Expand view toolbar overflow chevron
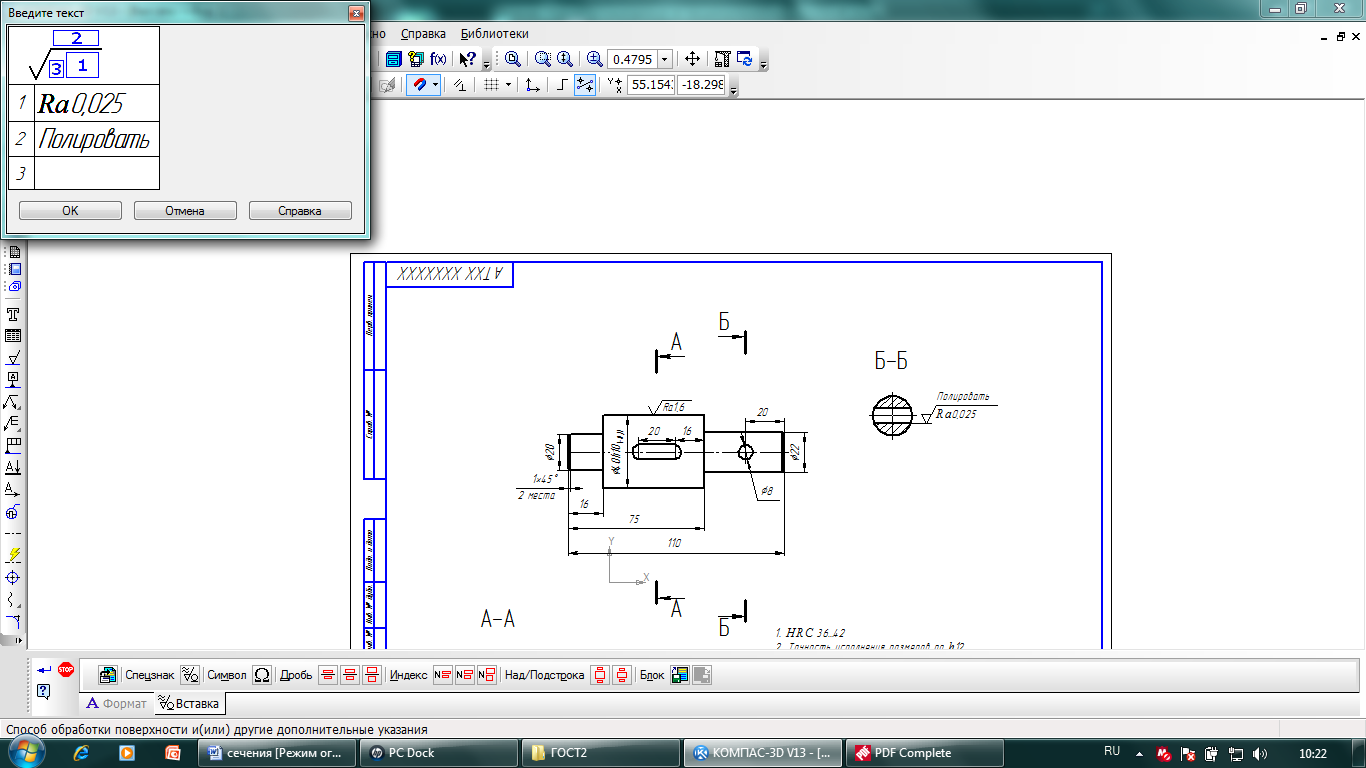 point(765,64)
